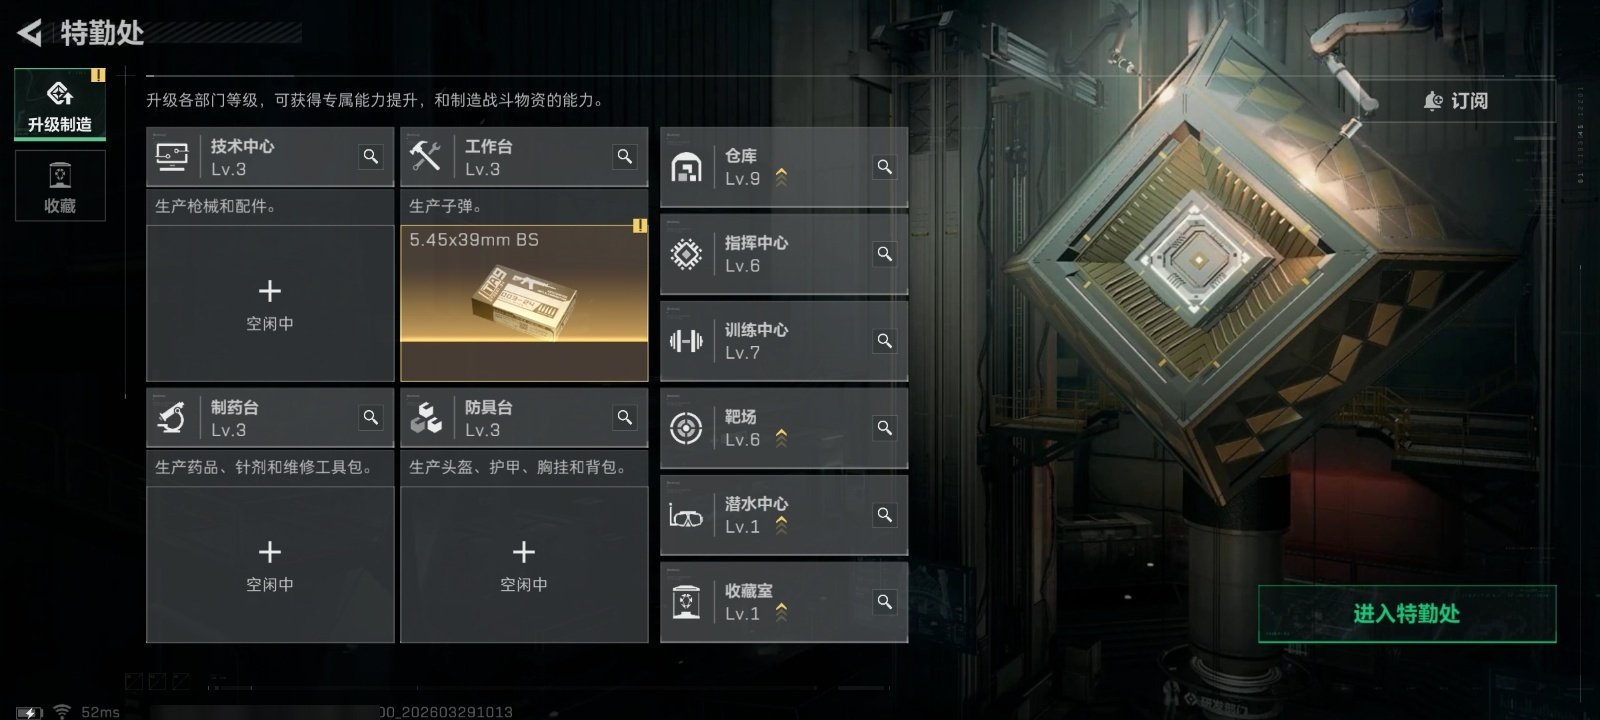Click the magnifier on 潜水中心
The width and height of the screenshot is (1600, 720).
click(885, 515)
